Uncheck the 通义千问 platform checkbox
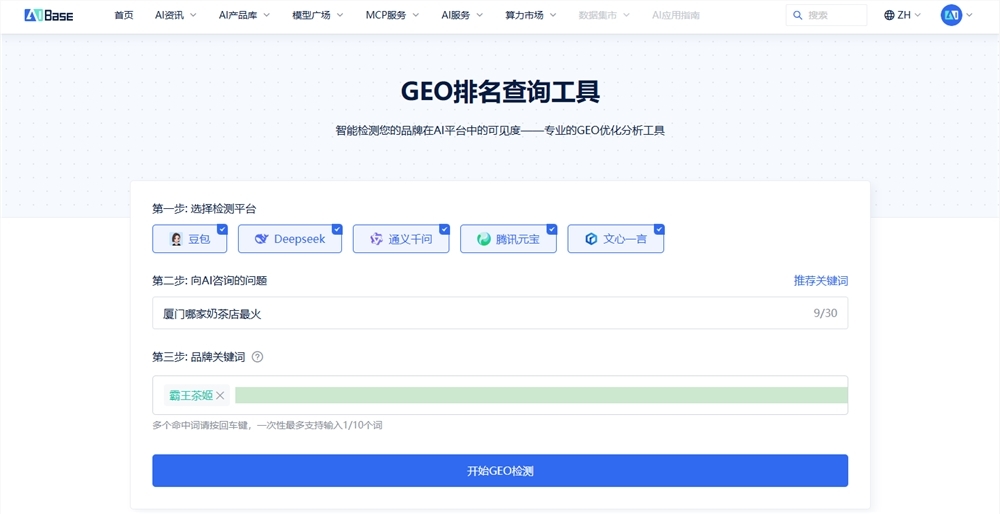Image resolution: width=1000 pixels, height=514 pixels. pyautogui.click(x=444, y=229)
